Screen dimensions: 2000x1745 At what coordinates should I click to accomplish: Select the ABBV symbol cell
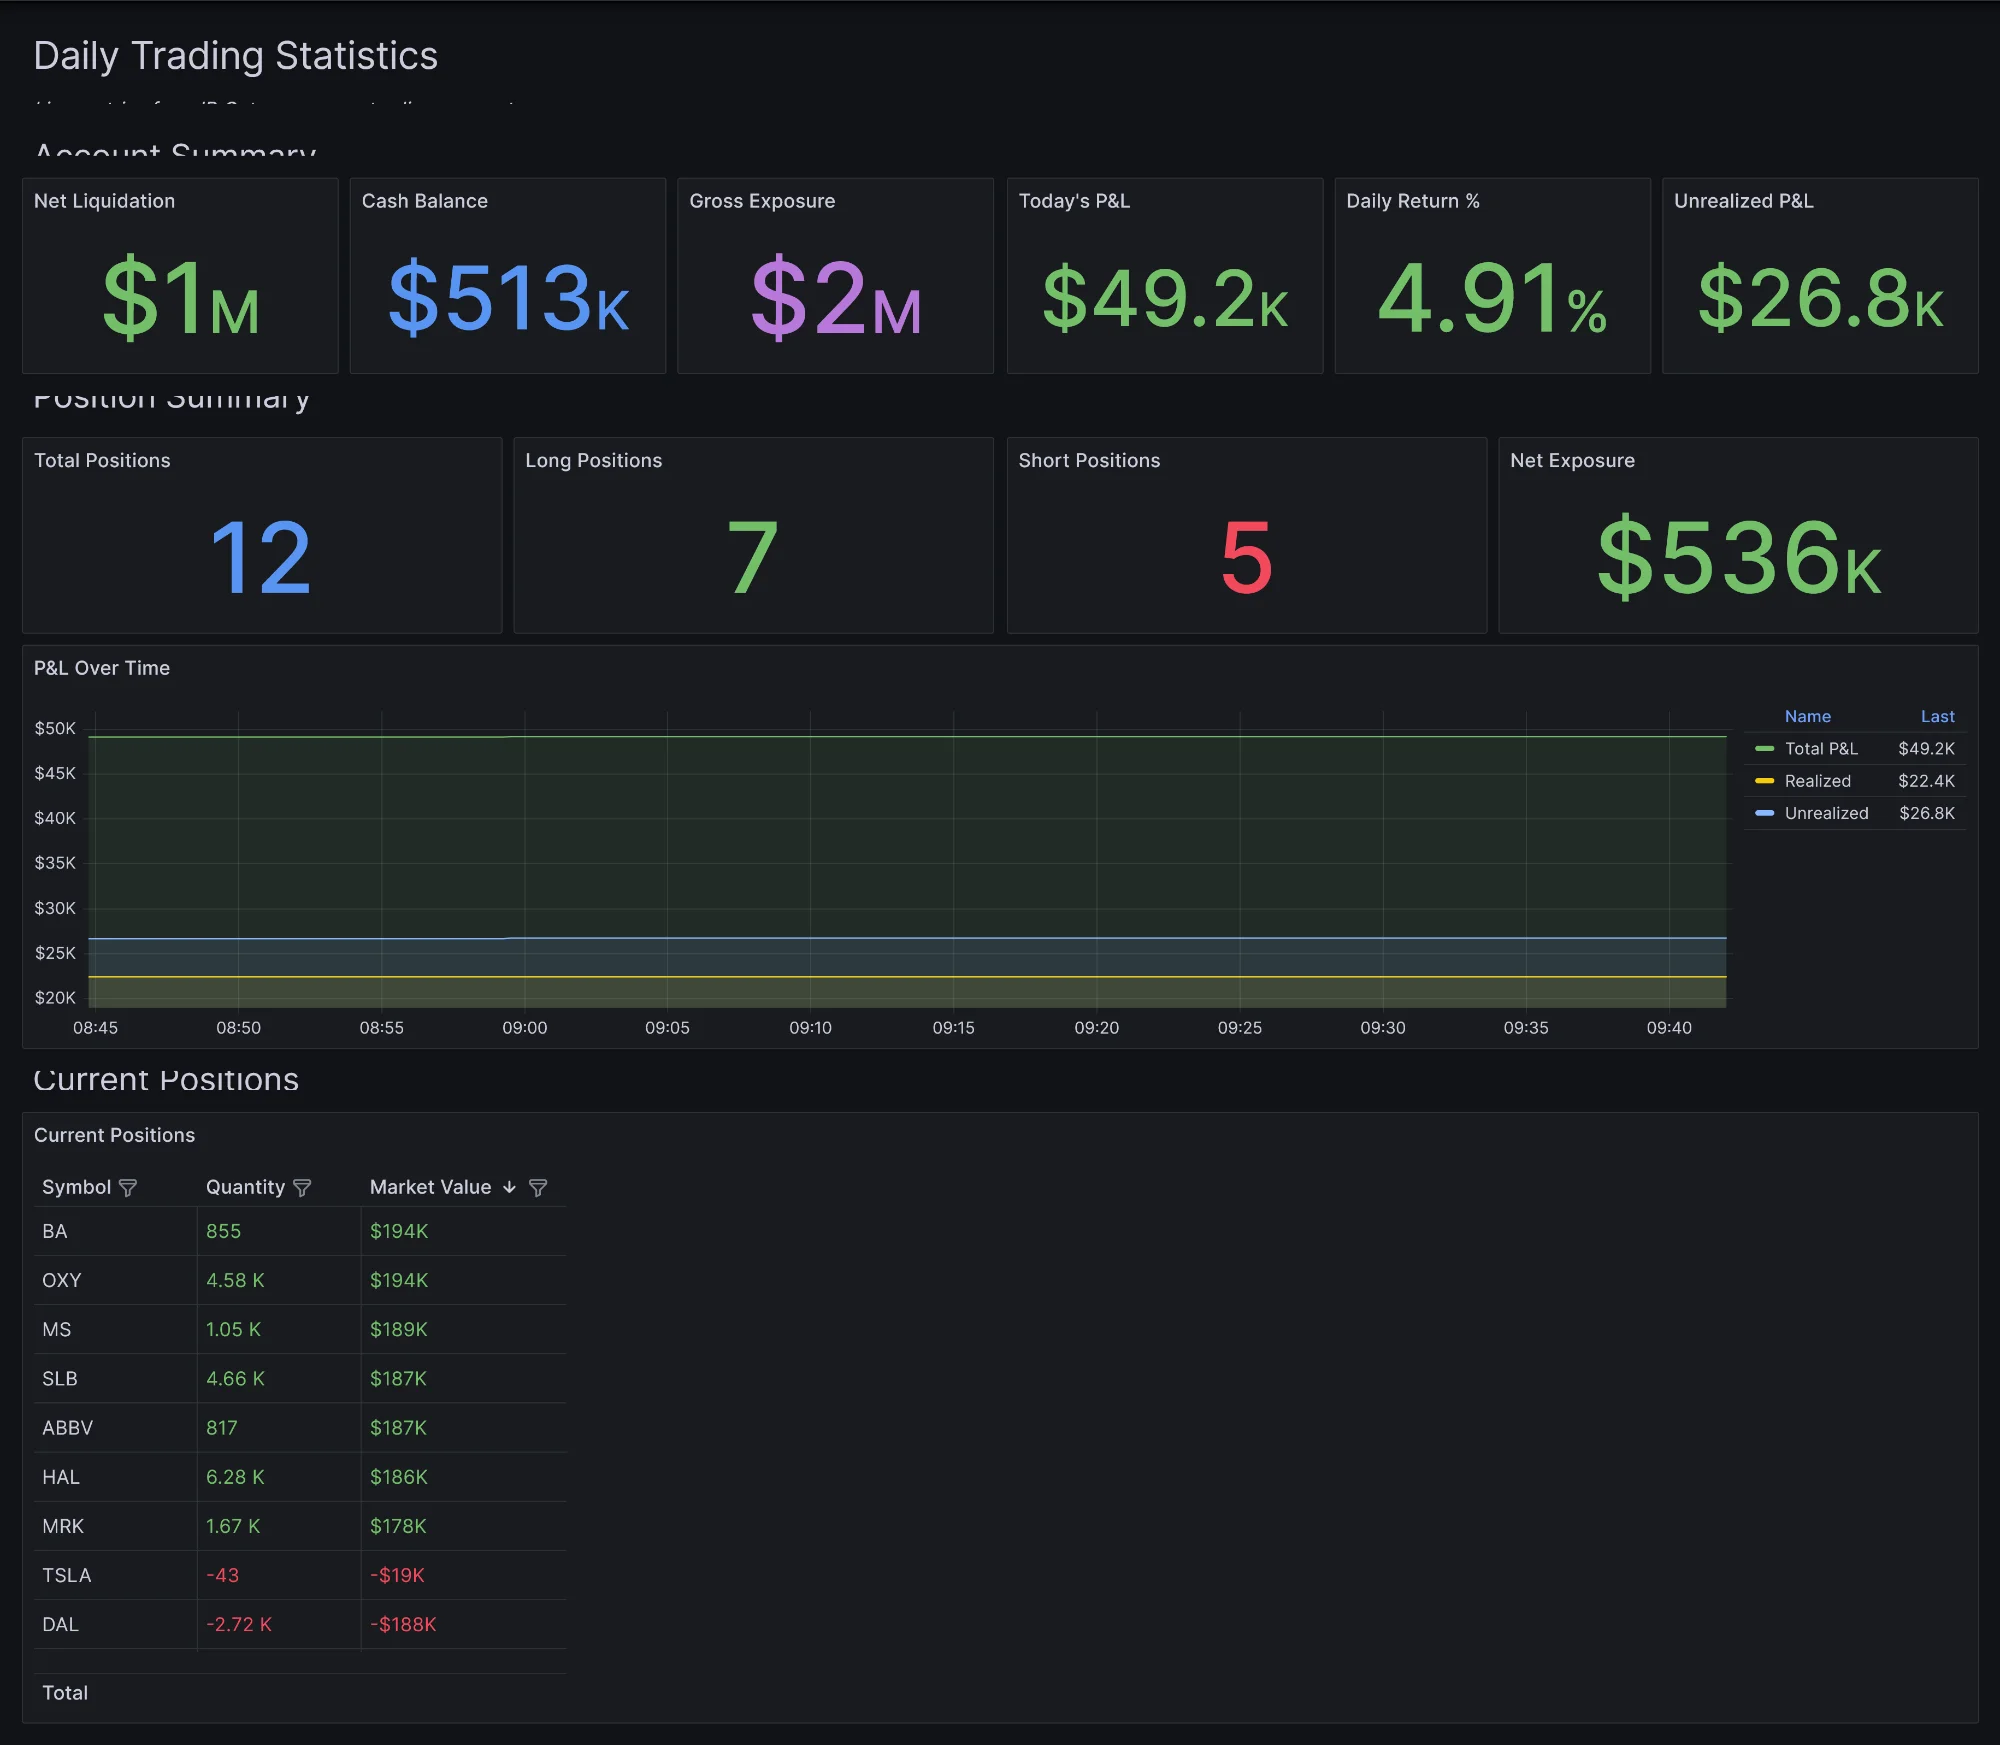(115, 1428)
